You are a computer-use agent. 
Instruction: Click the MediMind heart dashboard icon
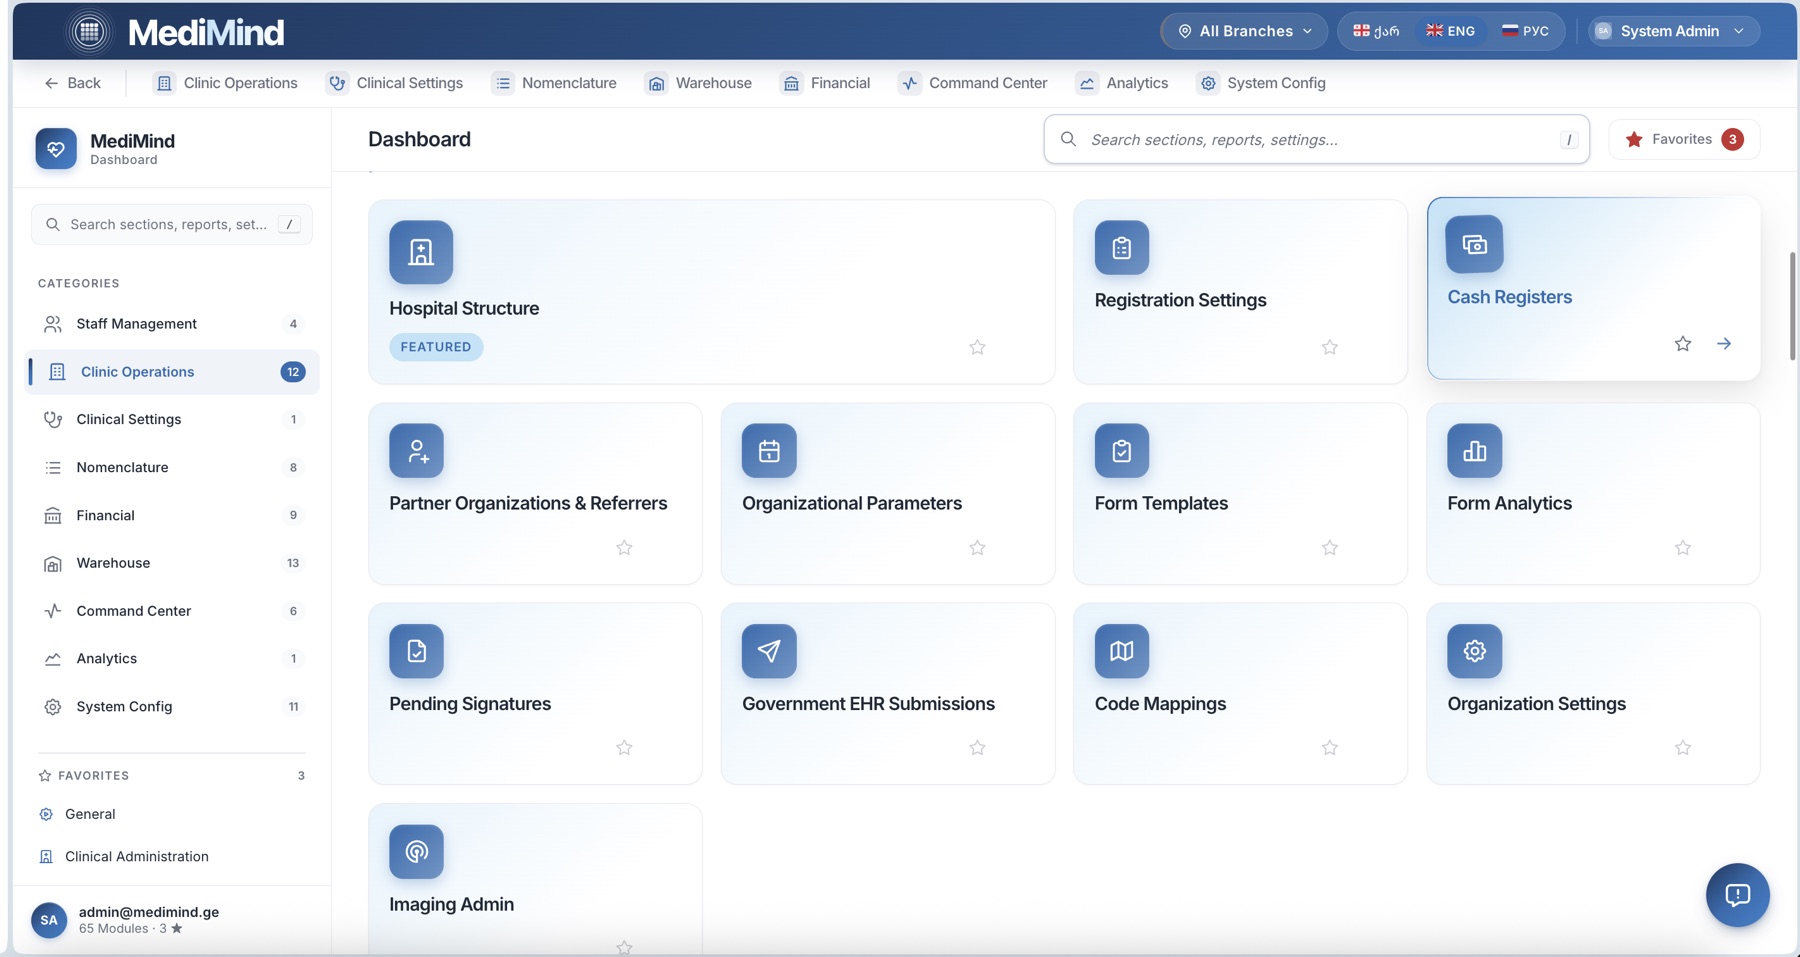tap(56, 149)
